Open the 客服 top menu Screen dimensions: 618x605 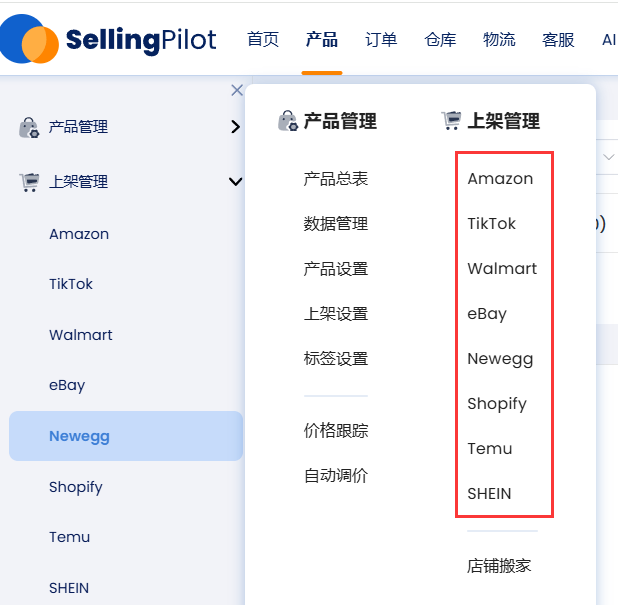(558, 40)
